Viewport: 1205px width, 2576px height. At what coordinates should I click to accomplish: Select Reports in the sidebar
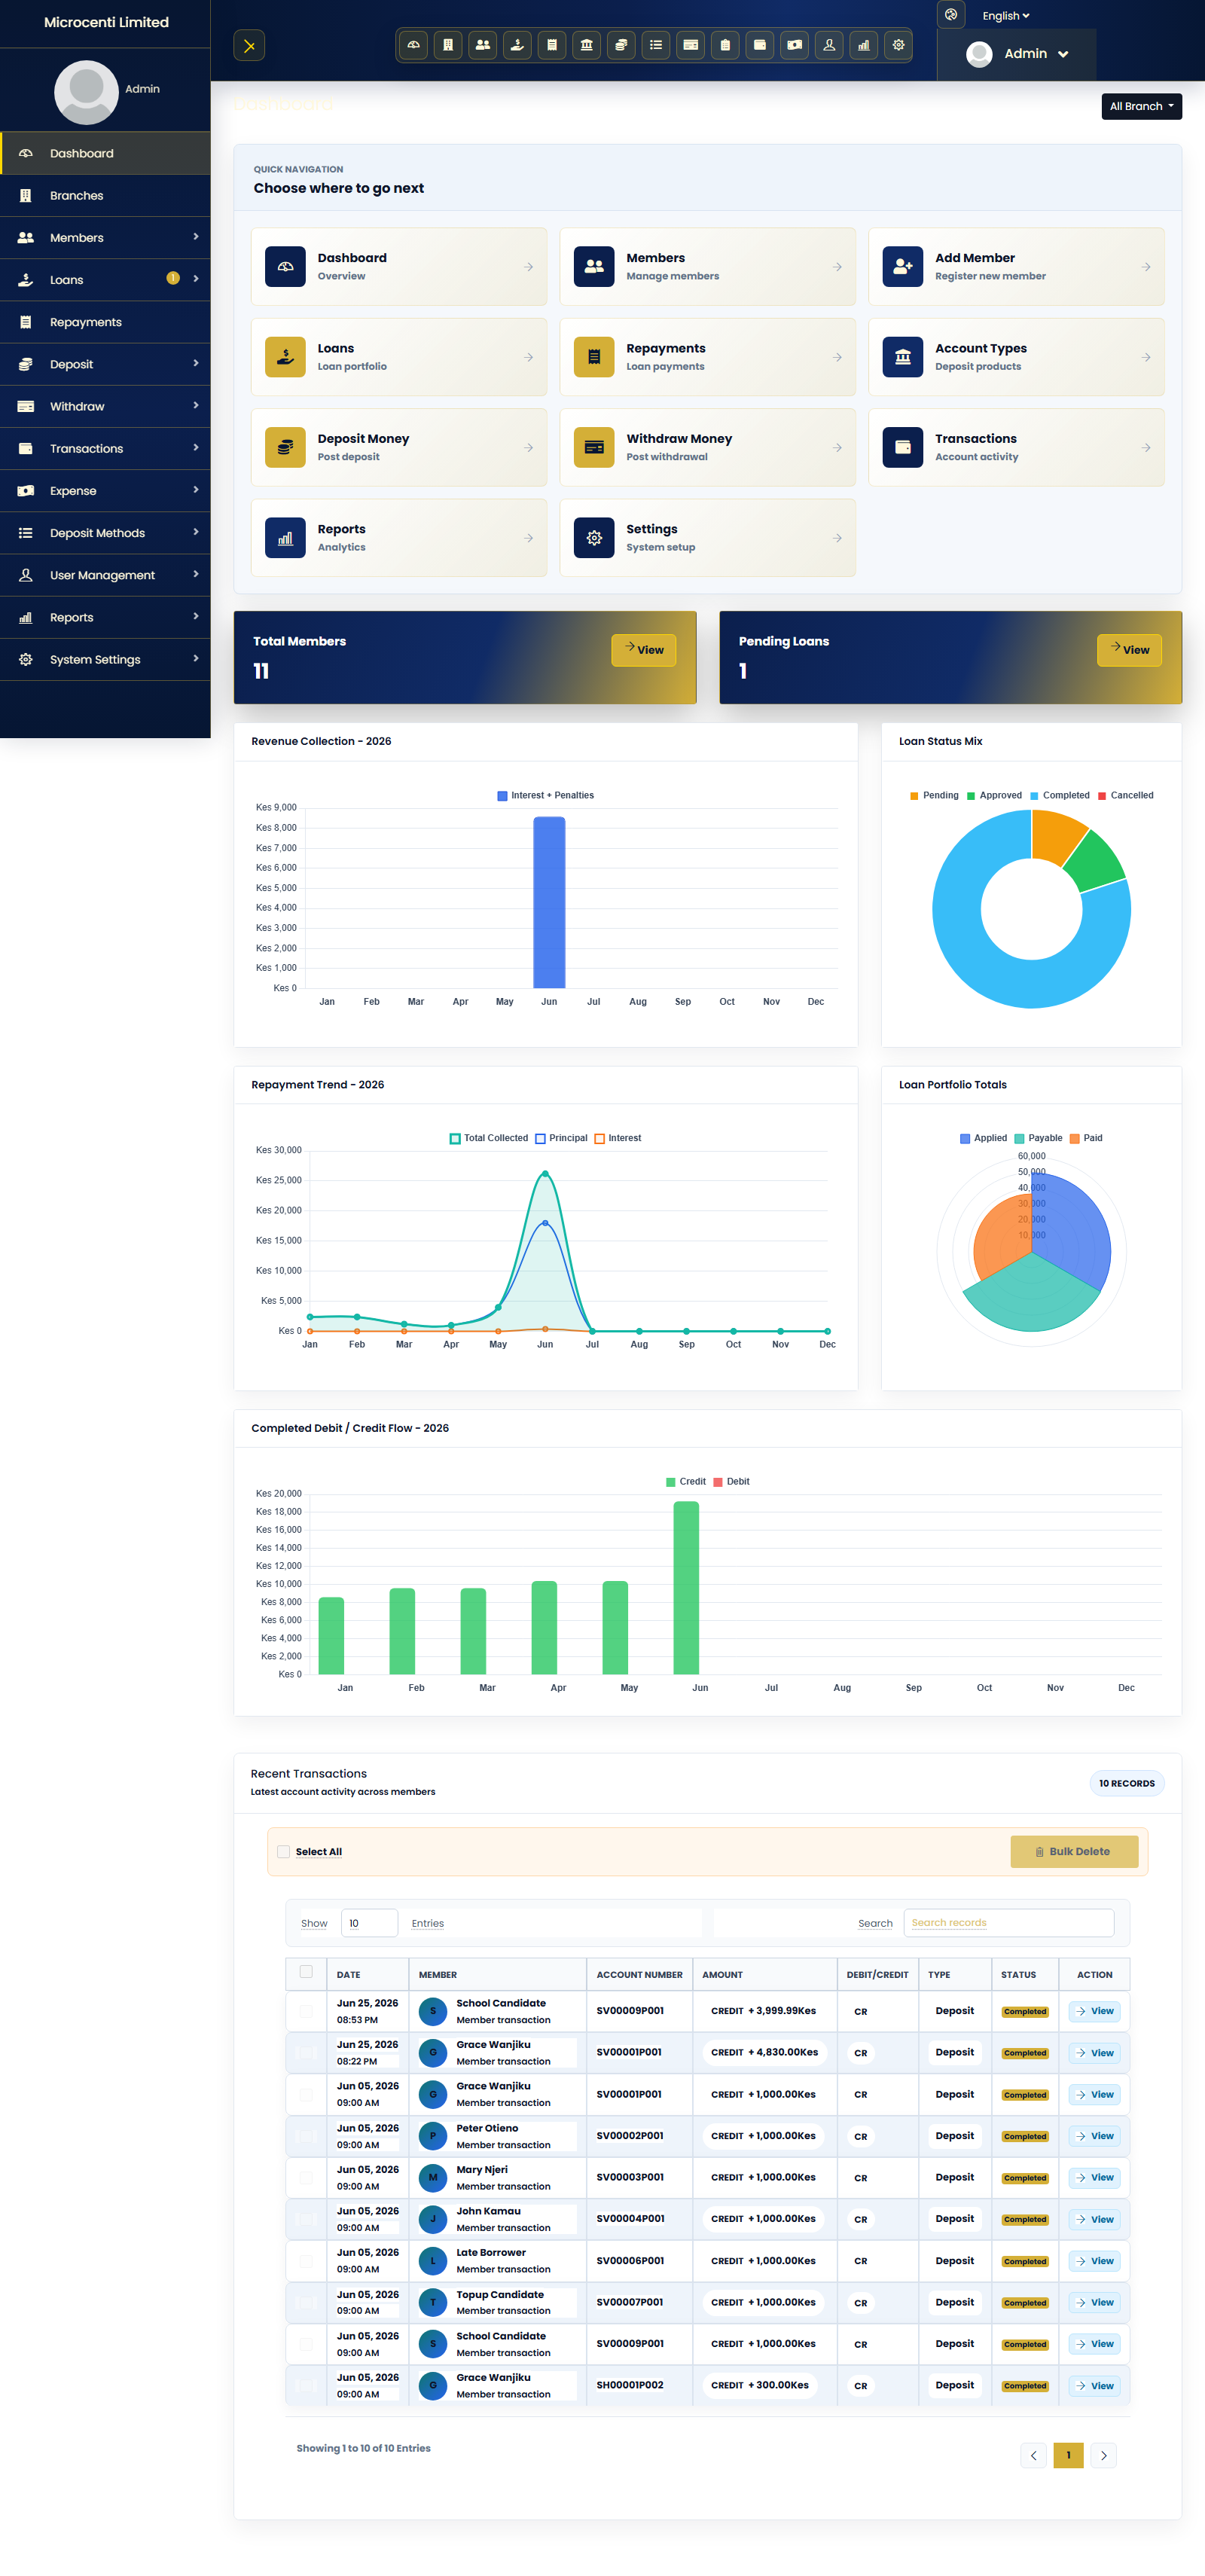105,618
